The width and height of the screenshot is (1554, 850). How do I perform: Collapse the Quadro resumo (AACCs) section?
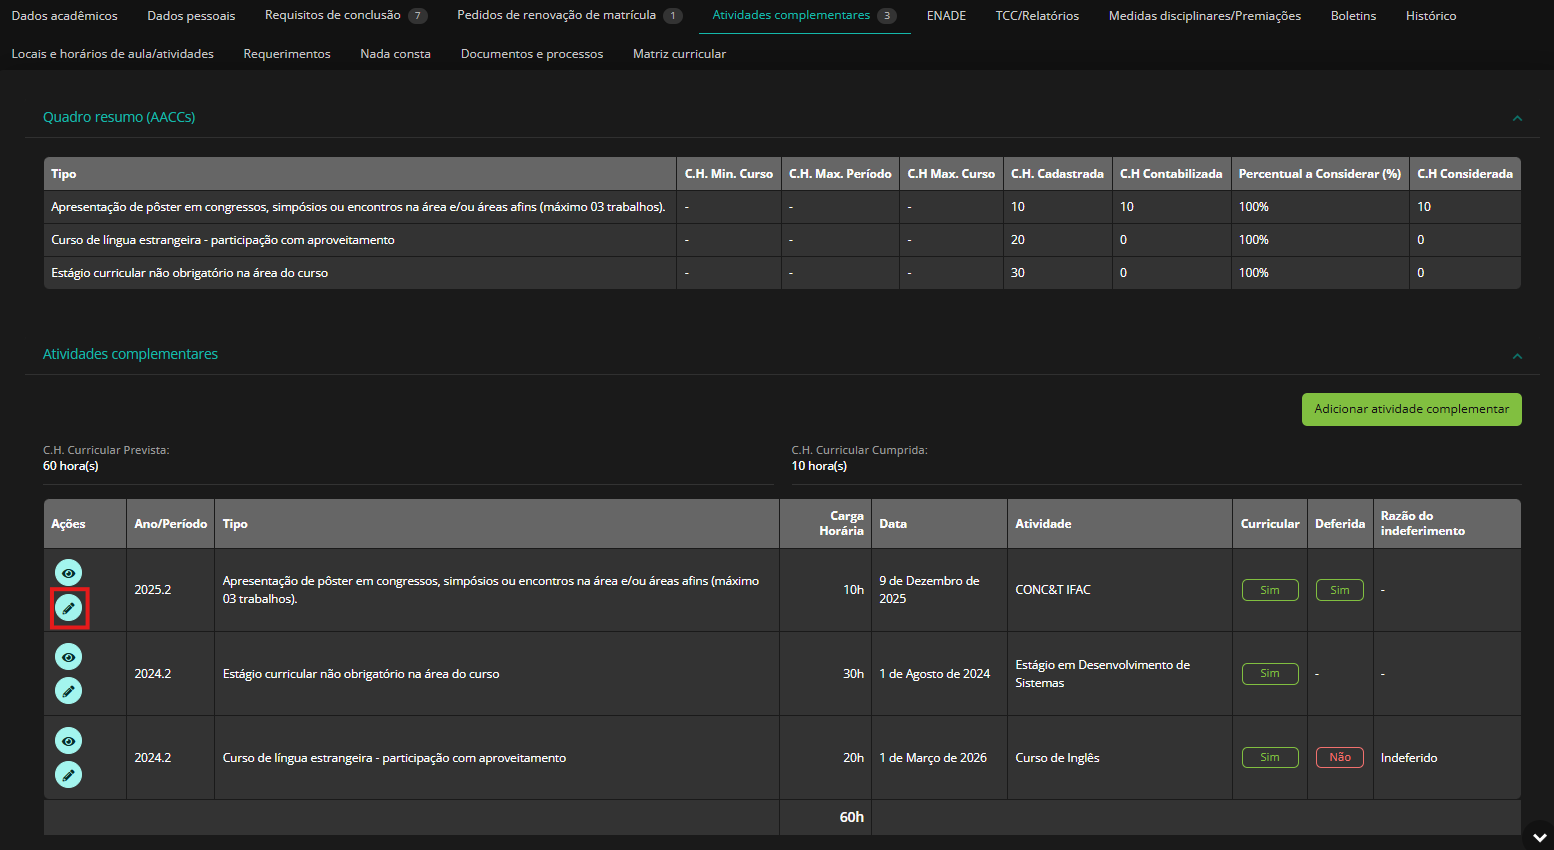(x=1517, y=118)
